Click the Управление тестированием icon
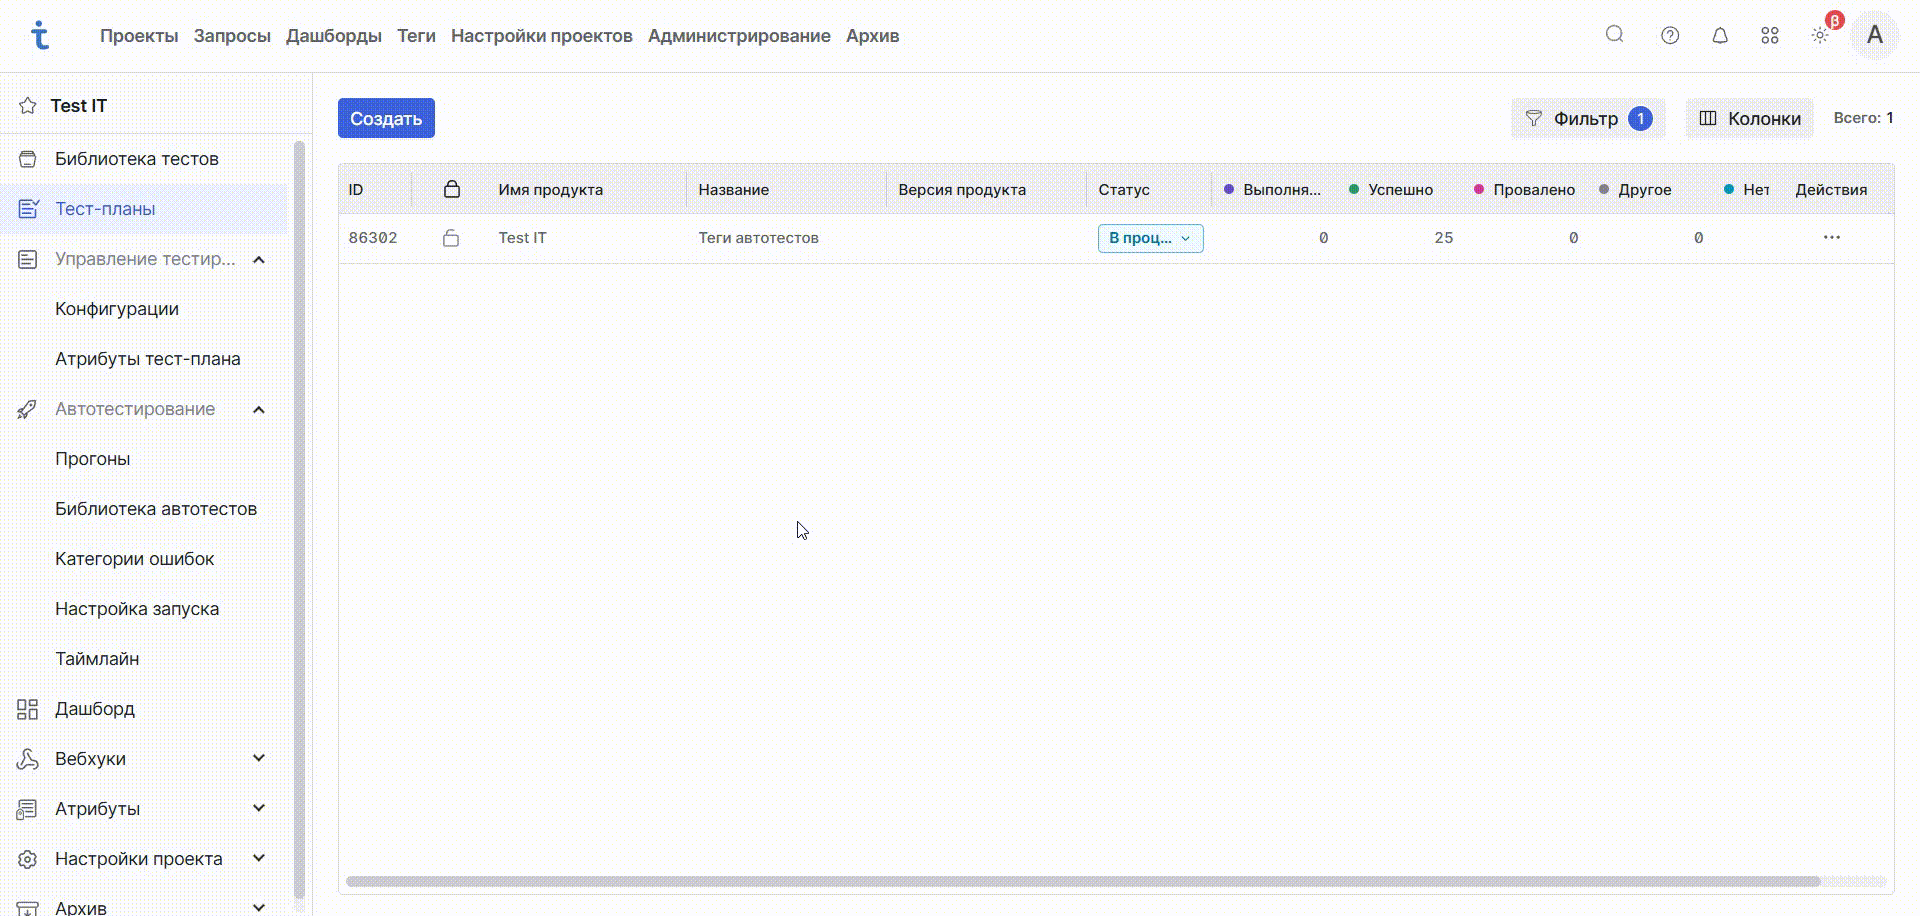This screenshot has height=916, width=1920. 28,259
